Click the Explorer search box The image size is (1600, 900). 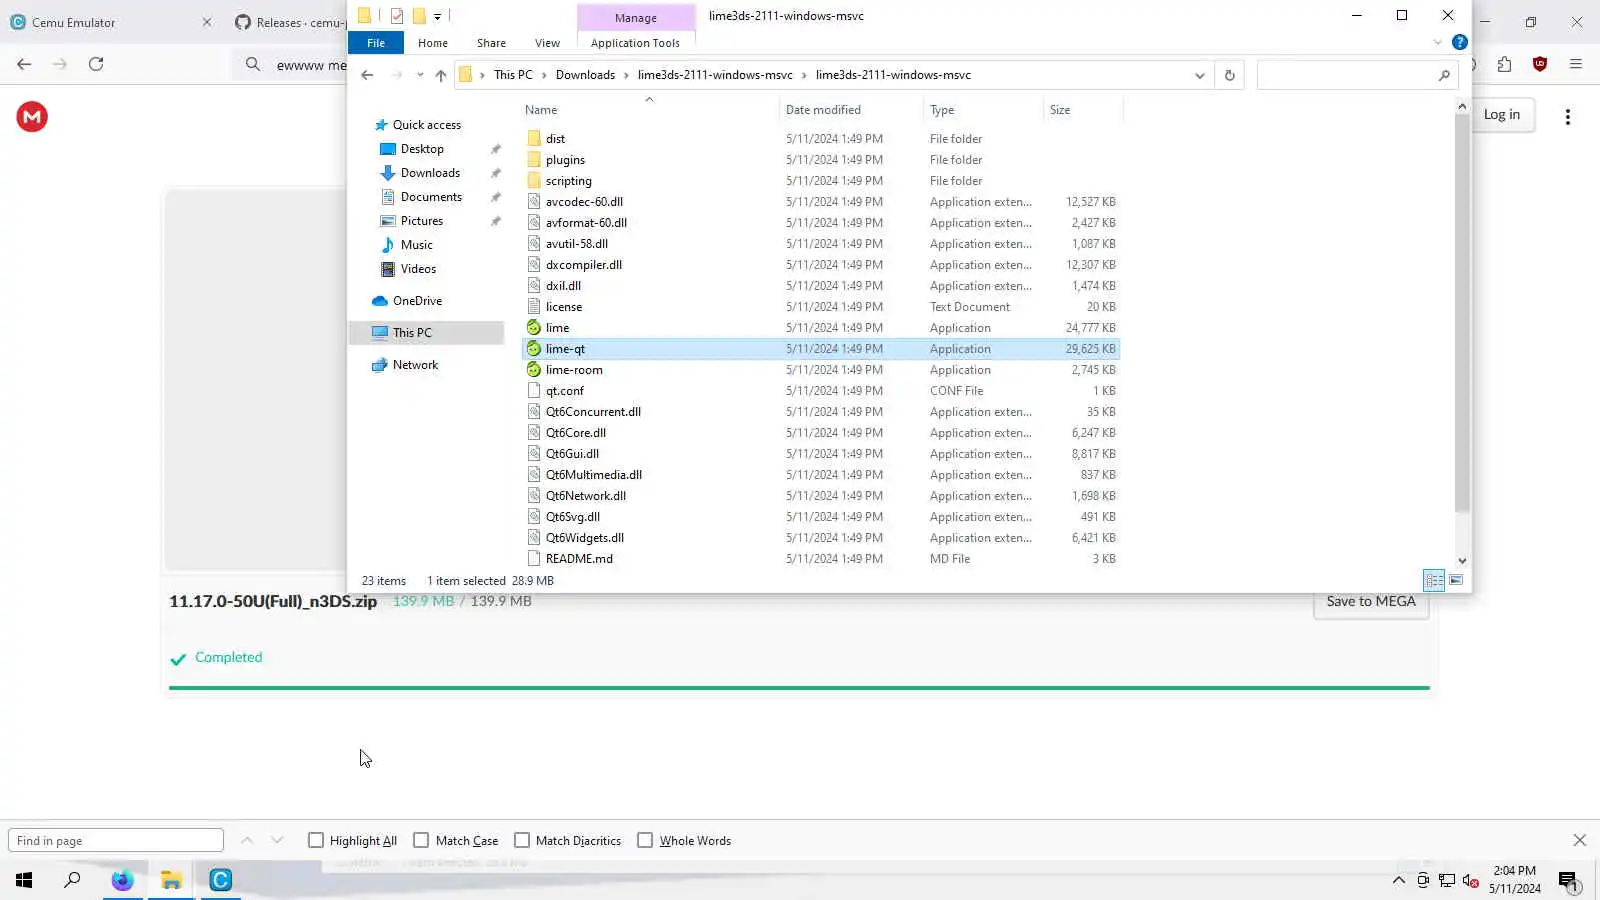(1356, 75)
